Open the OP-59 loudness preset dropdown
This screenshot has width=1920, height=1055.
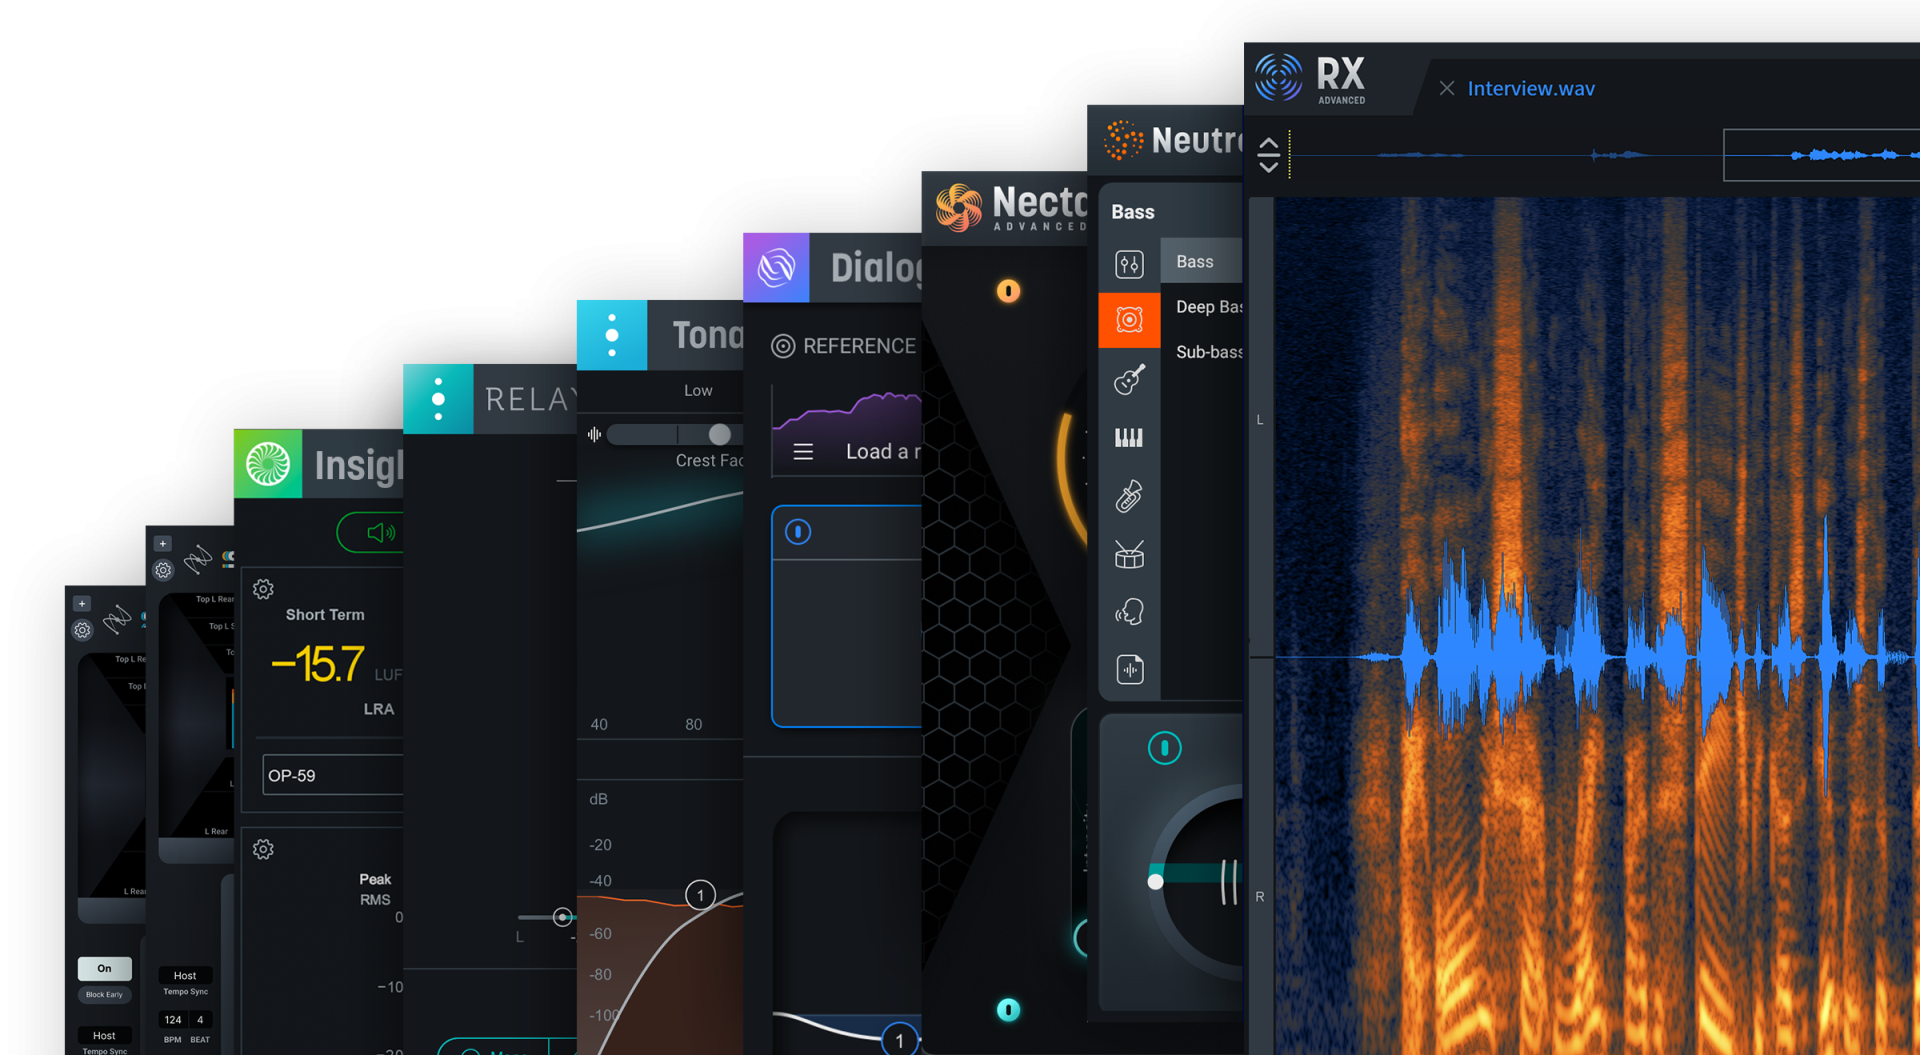[333, 775]
